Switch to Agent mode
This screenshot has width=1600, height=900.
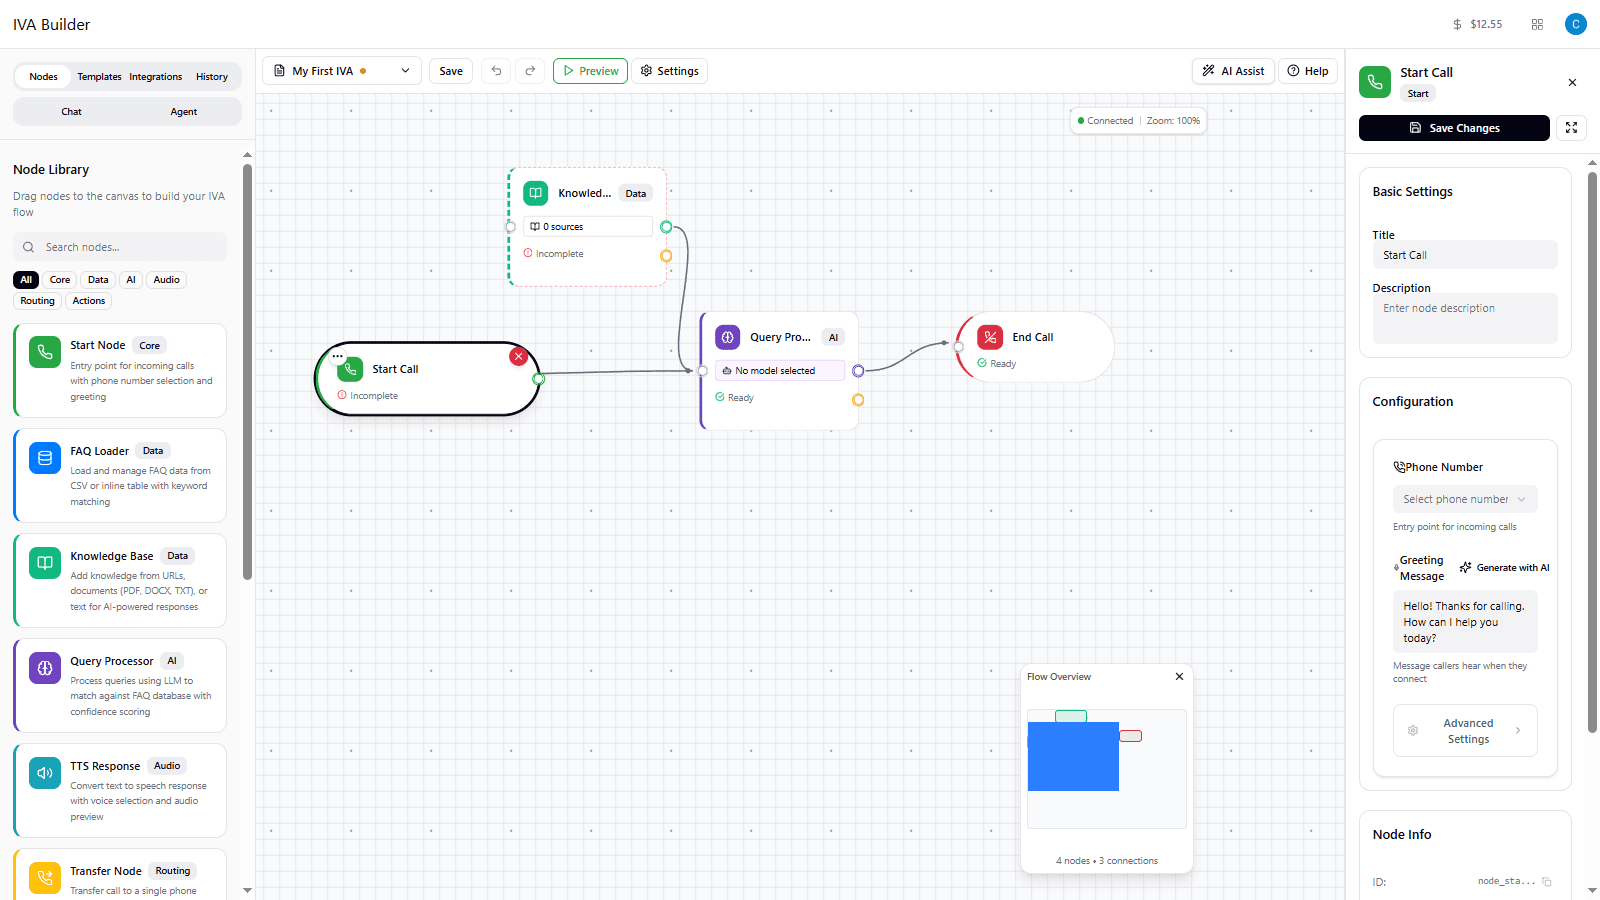[183, 111]
